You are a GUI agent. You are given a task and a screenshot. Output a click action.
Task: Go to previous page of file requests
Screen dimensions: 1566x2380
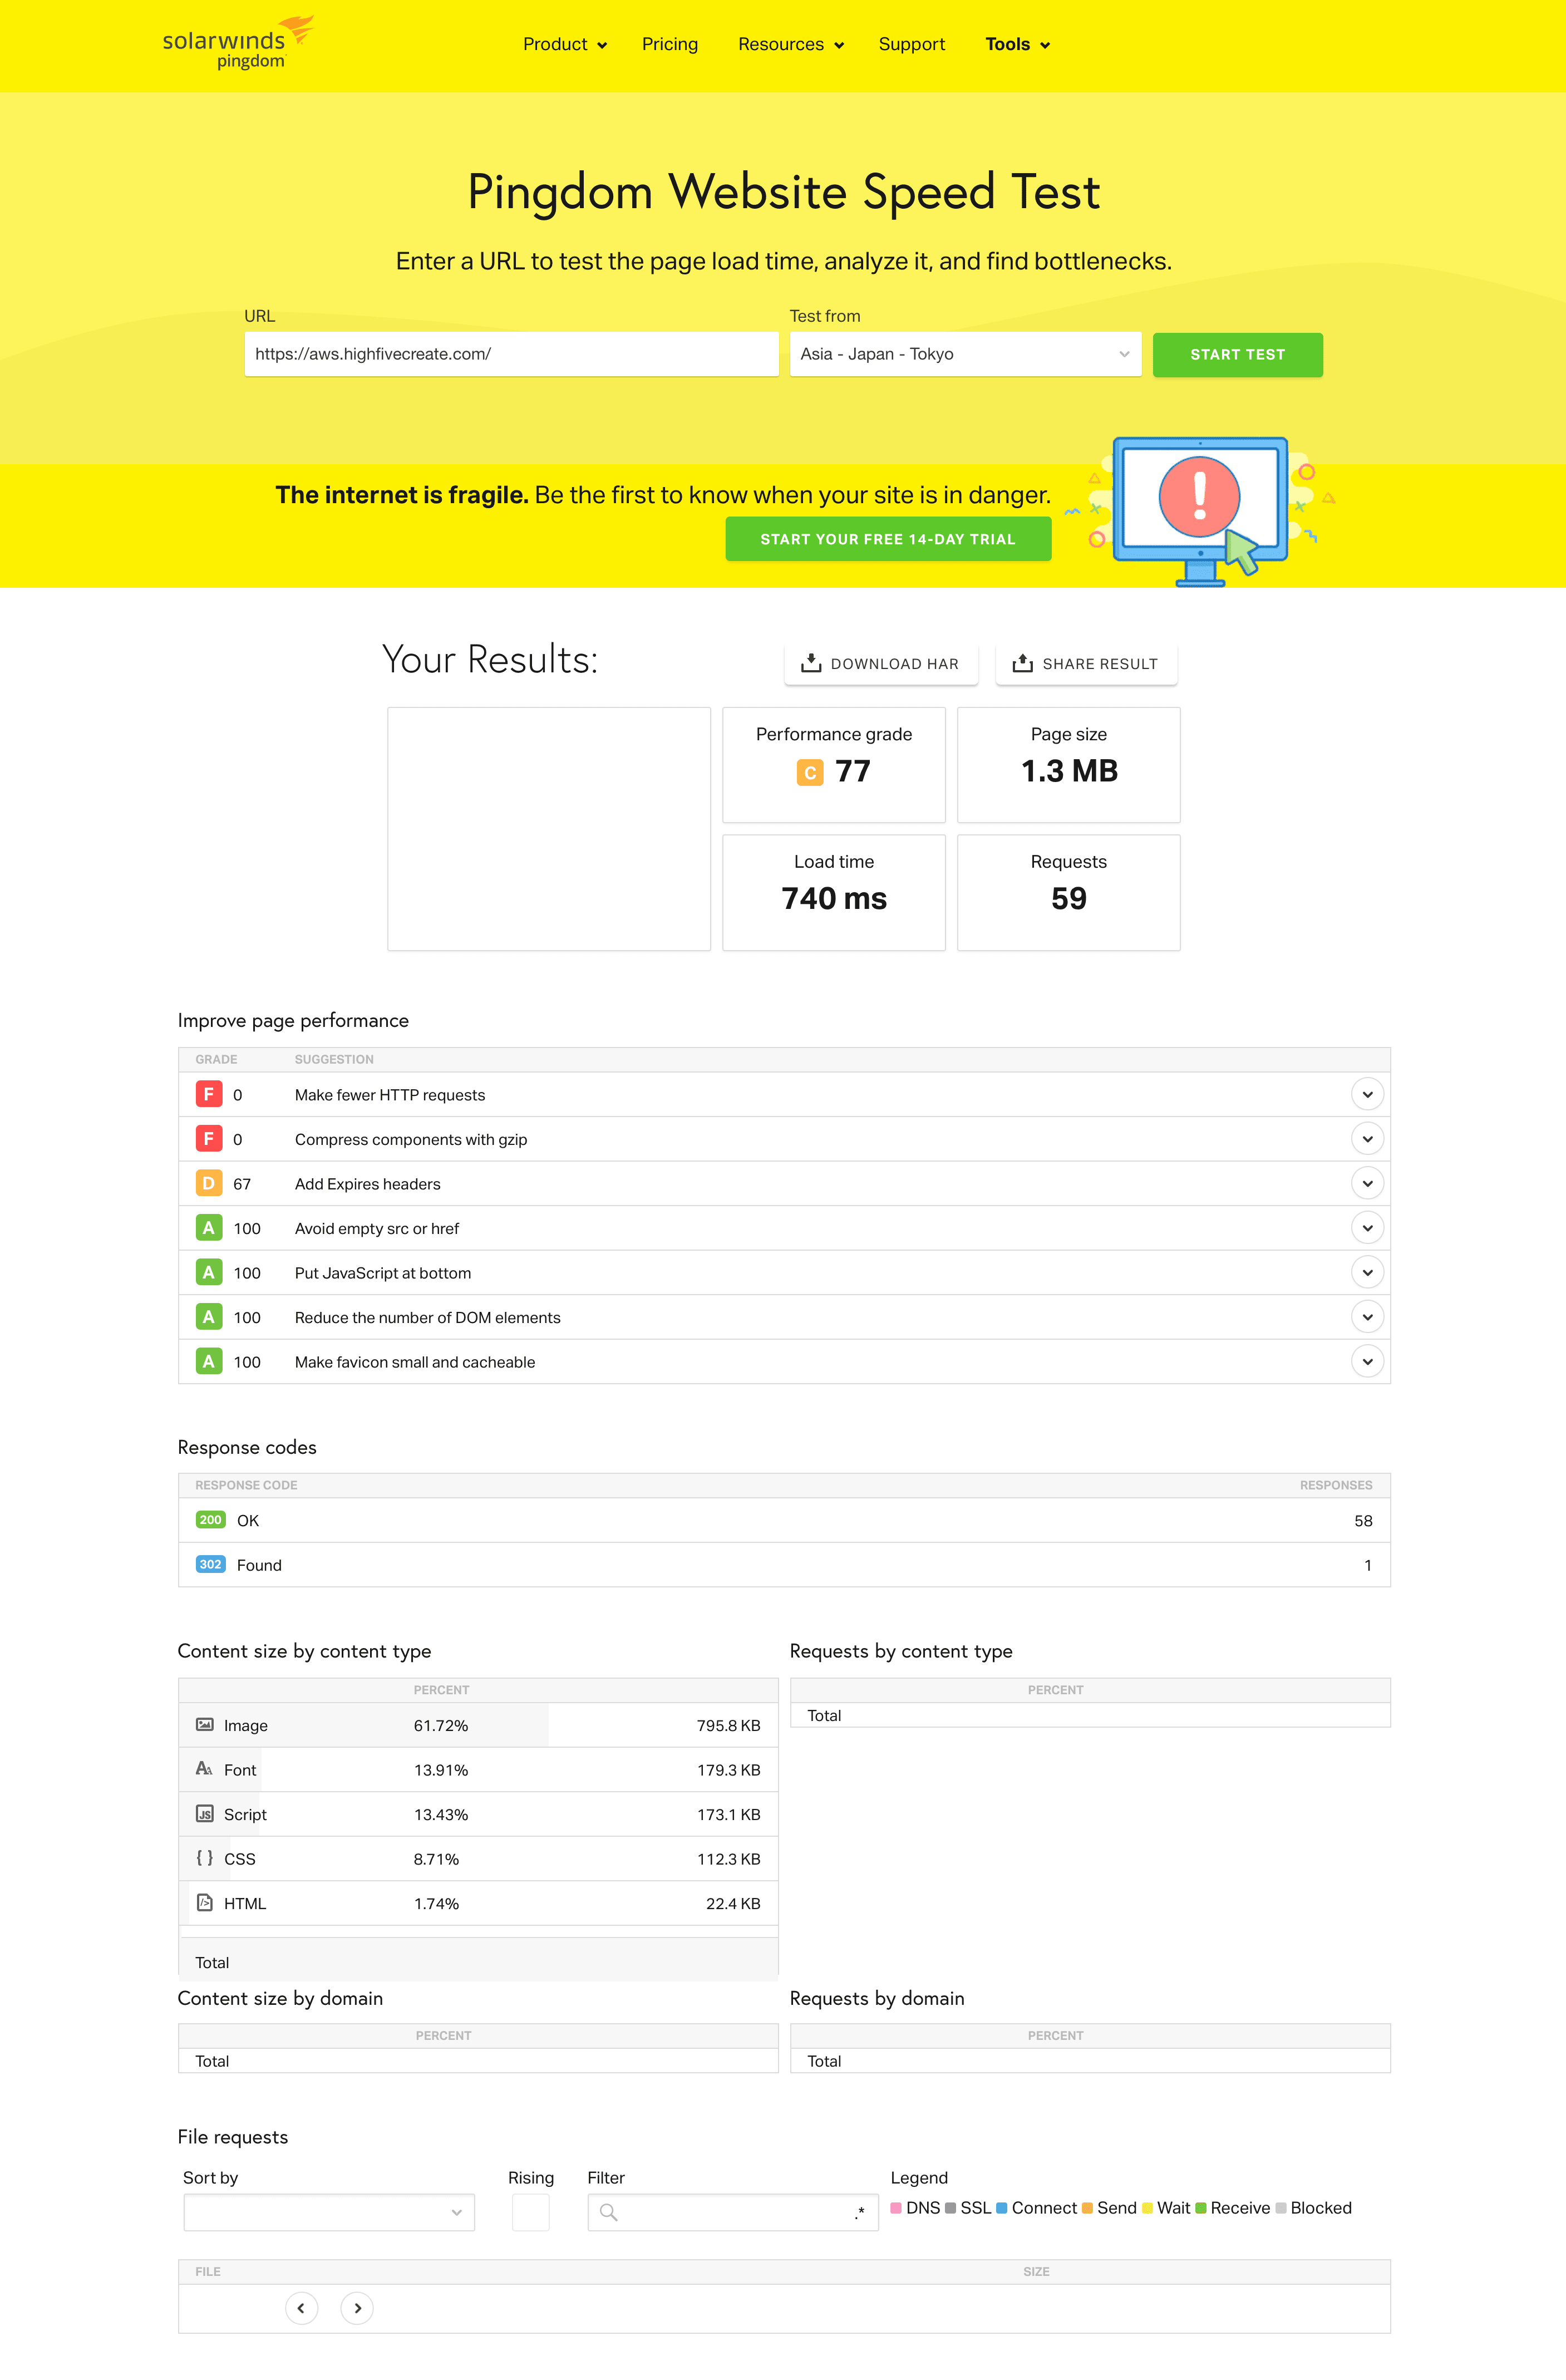[x=301, y=2308]
